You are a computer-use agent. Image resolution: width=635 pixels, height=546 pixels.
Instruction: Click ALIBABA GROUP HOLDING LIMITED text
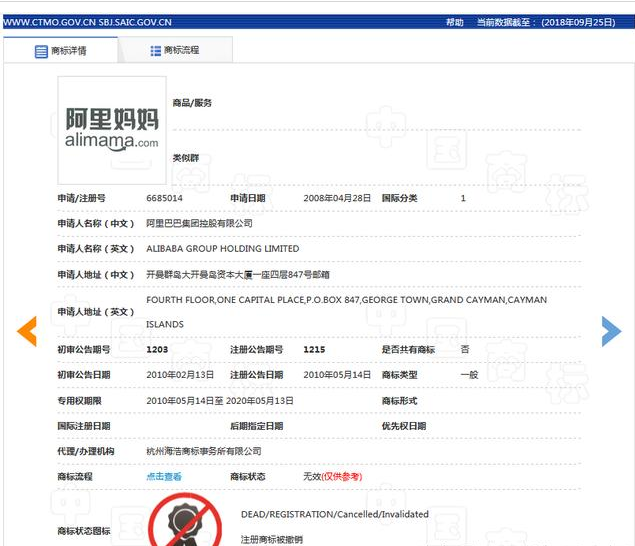click(222, 249)
